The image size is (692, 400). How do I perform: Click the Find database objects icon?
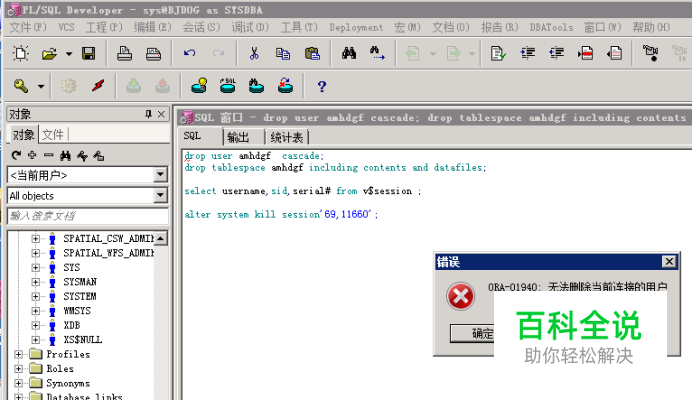pyautogui.click(x=256, y=86)
